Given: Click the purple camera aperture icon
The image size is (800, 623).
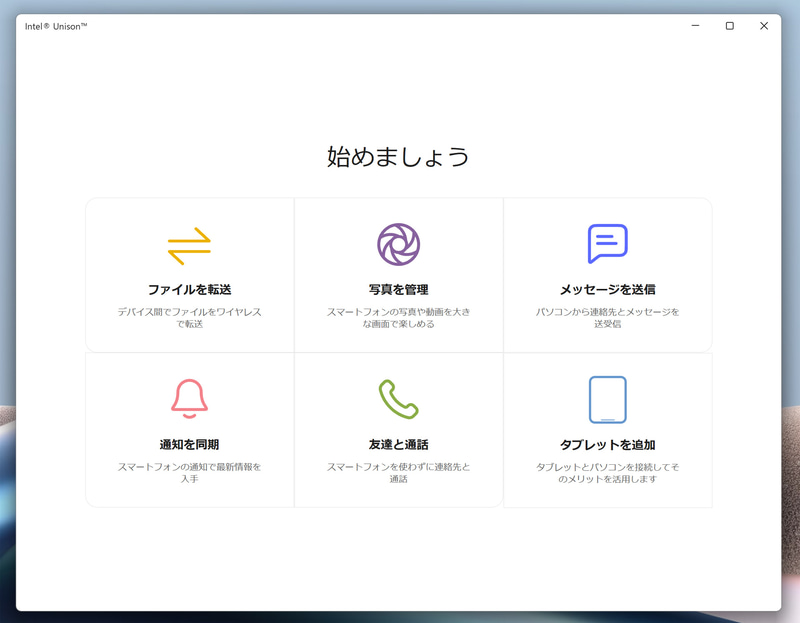Looking at the screenshot, I should 398,242.
